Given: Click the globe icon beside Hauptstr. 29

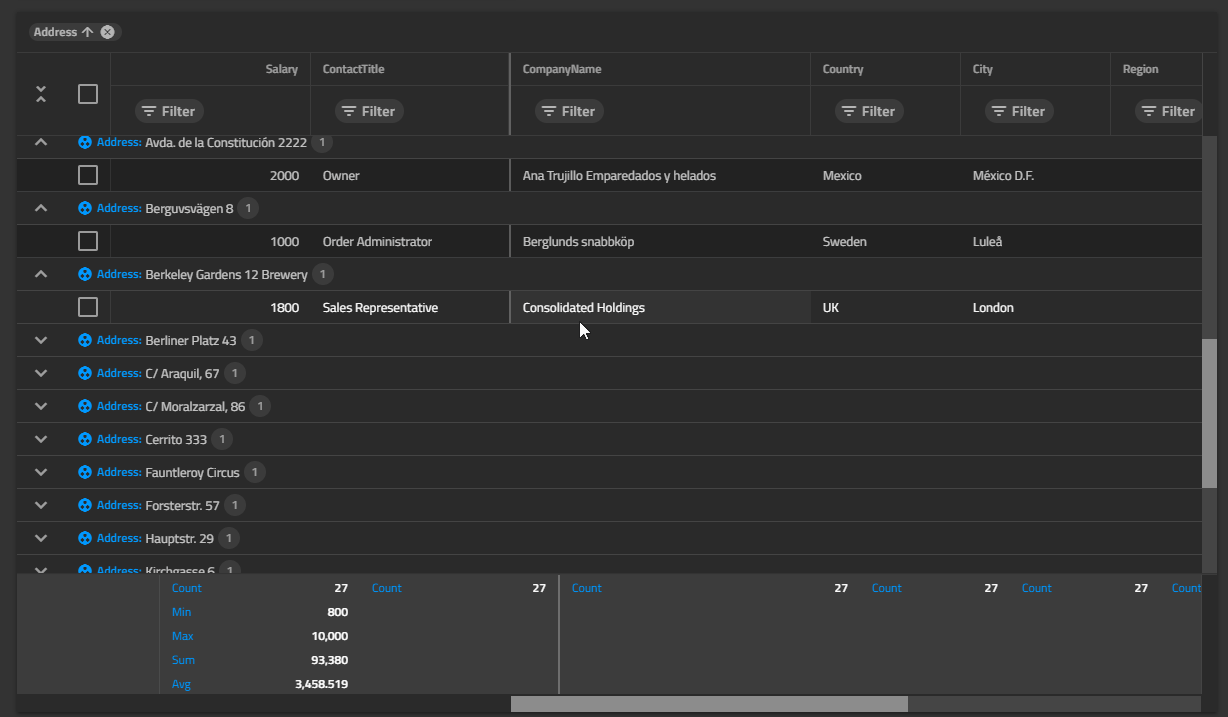Looking at the screenshot, I should [x=84, y=538].
